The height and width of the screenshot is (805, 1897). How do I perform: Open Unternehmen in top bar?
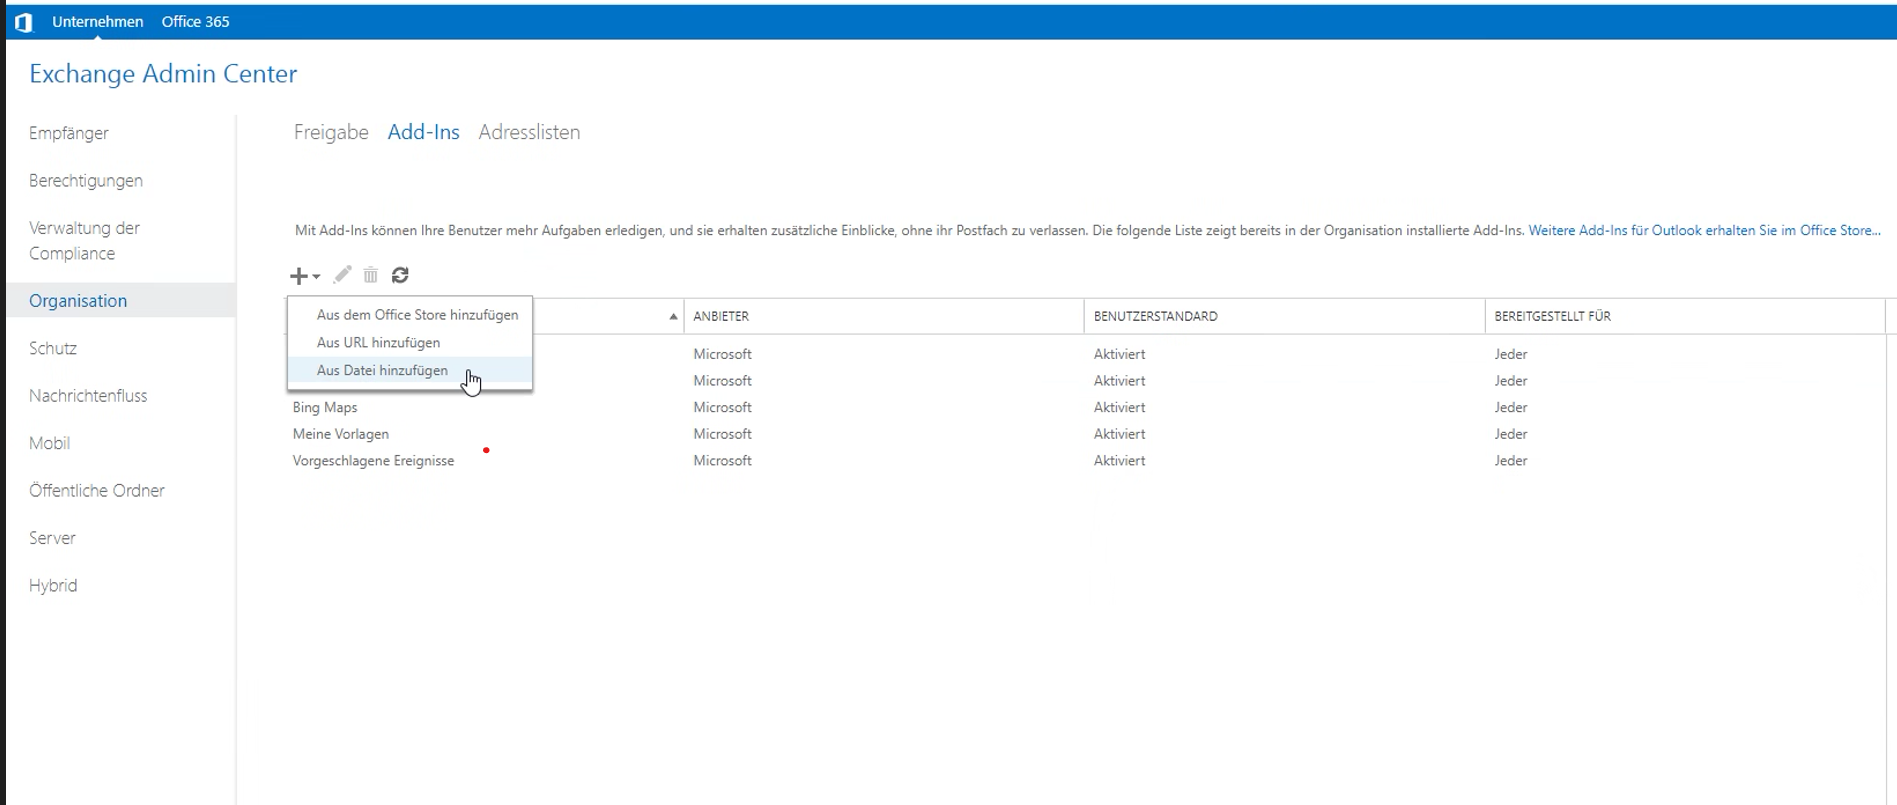pyautogui.click(x=97, y=22)
